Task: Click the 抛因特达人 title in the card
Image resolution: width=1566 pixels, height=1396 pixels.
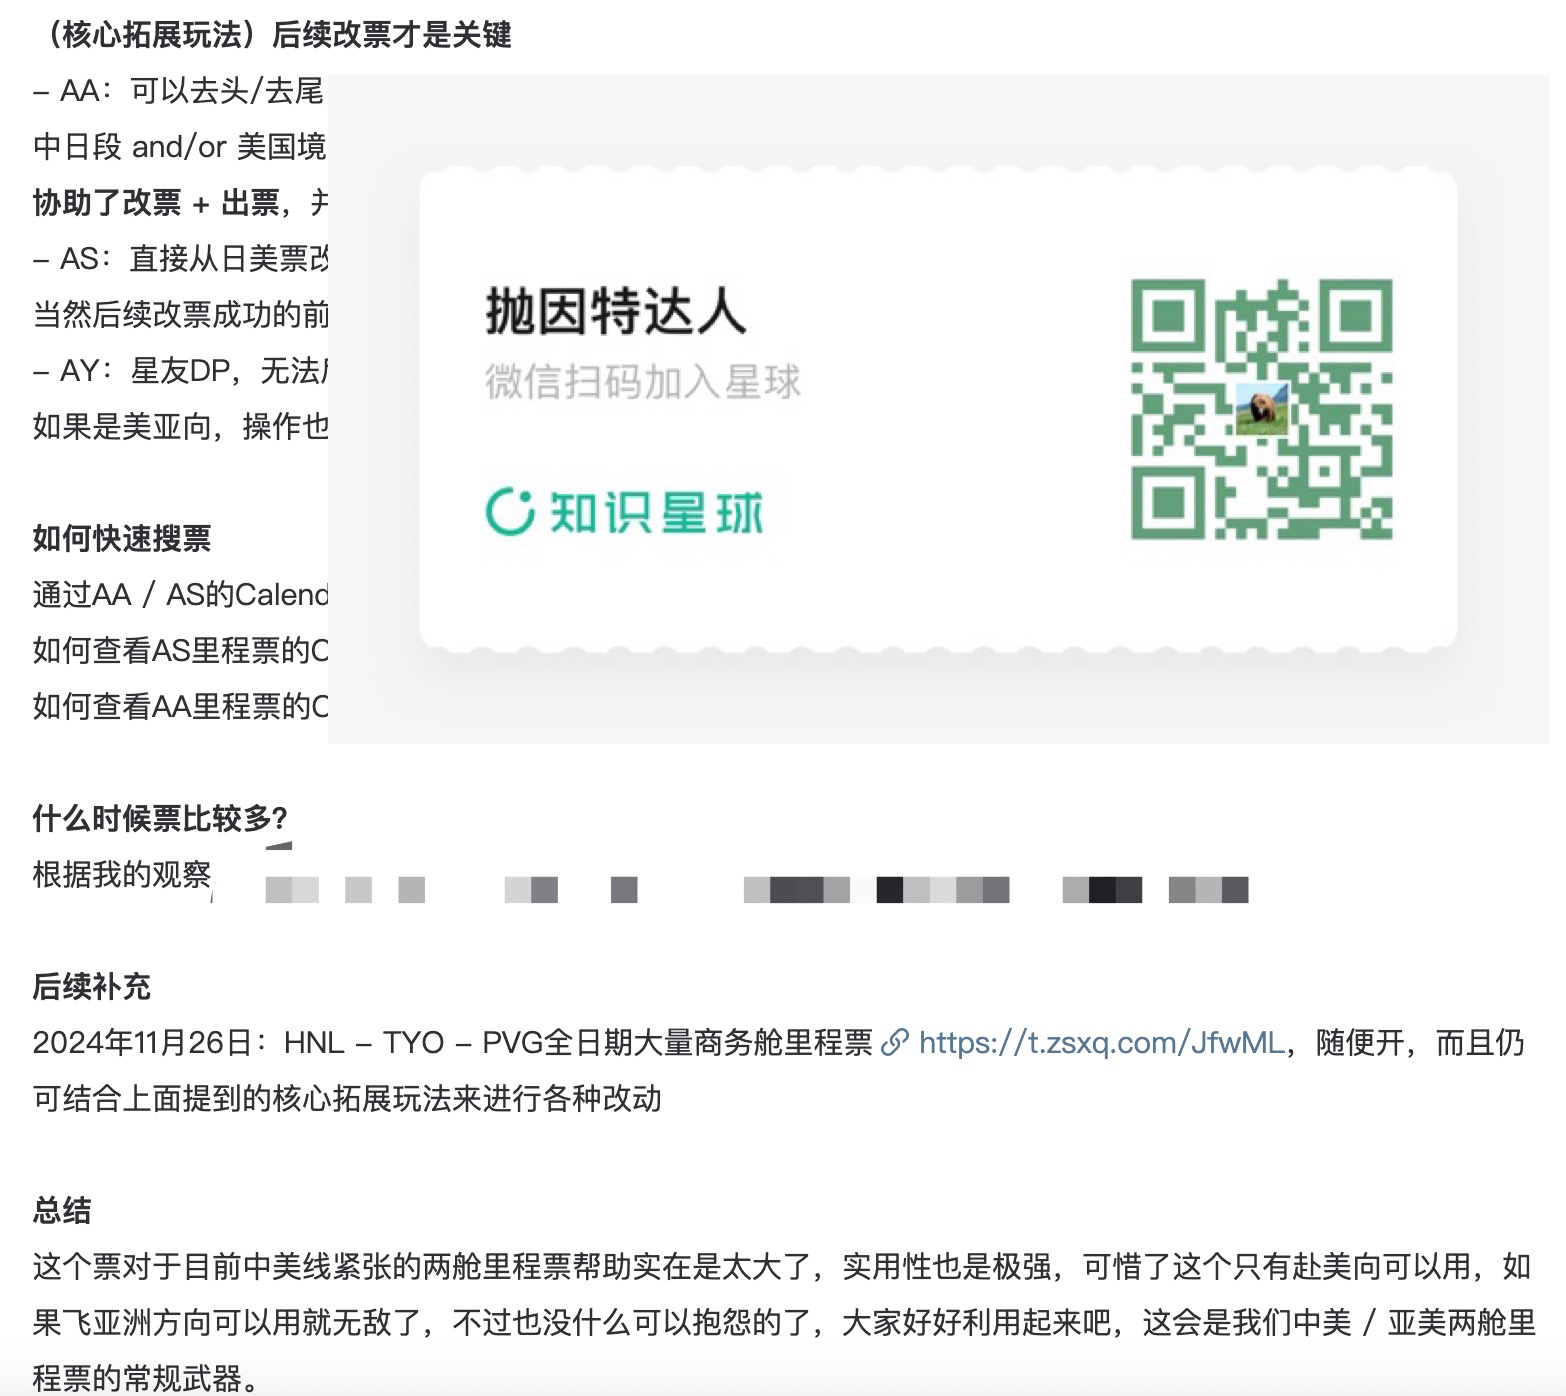Action: coord(616,310)
